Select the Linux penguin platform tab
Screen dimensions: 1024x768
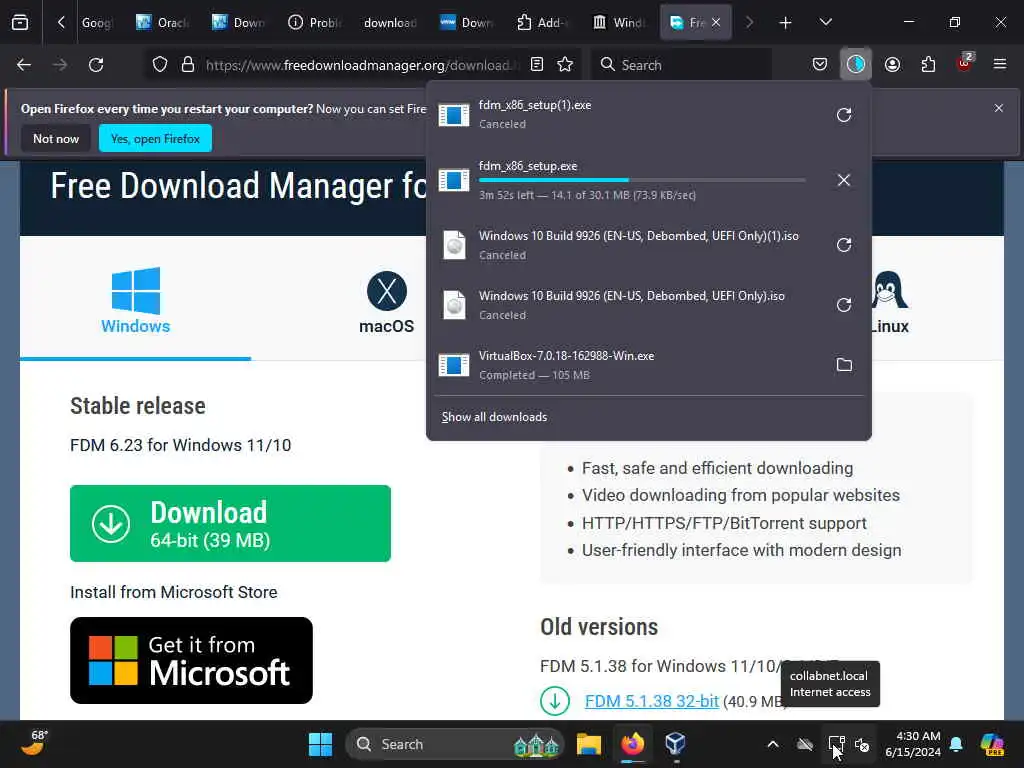889,302
